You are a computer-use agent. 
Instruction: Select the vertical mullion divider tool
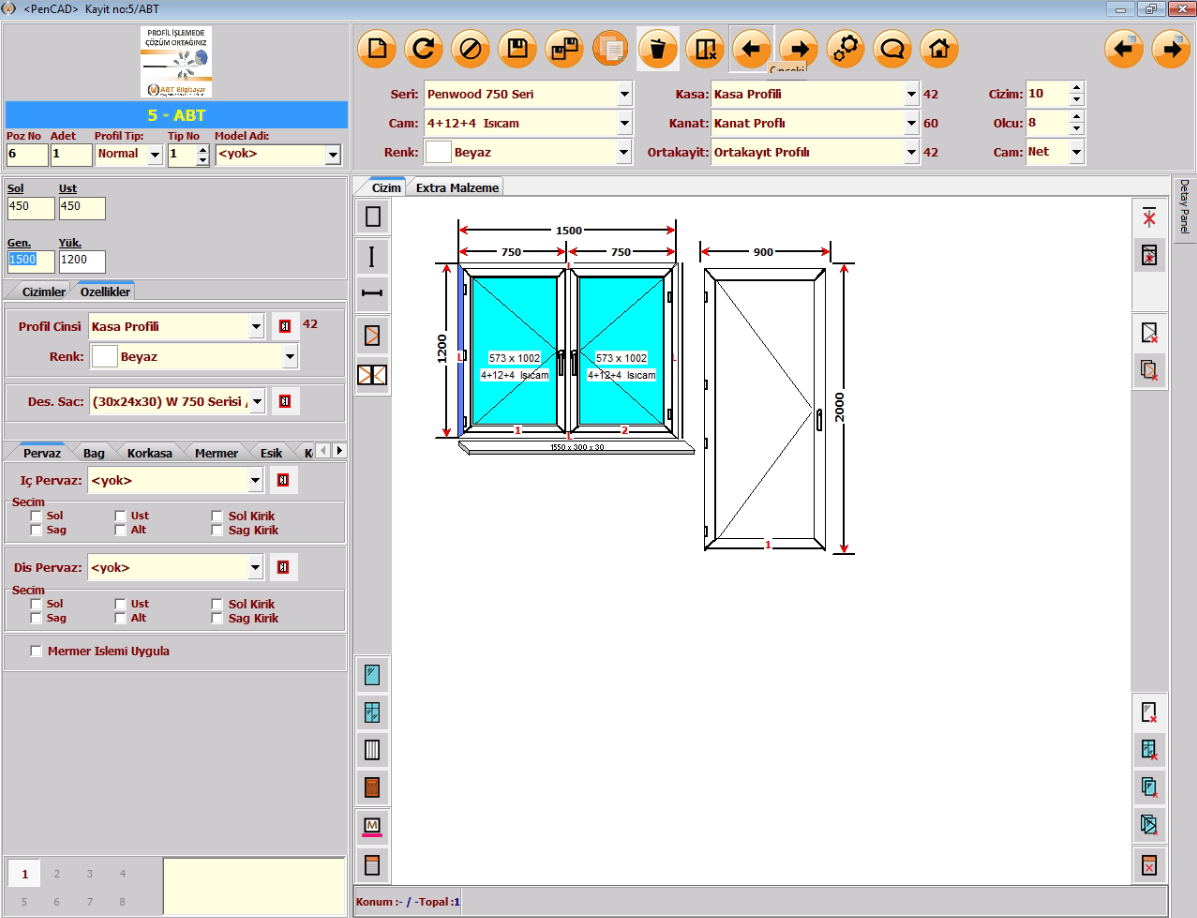373,257
